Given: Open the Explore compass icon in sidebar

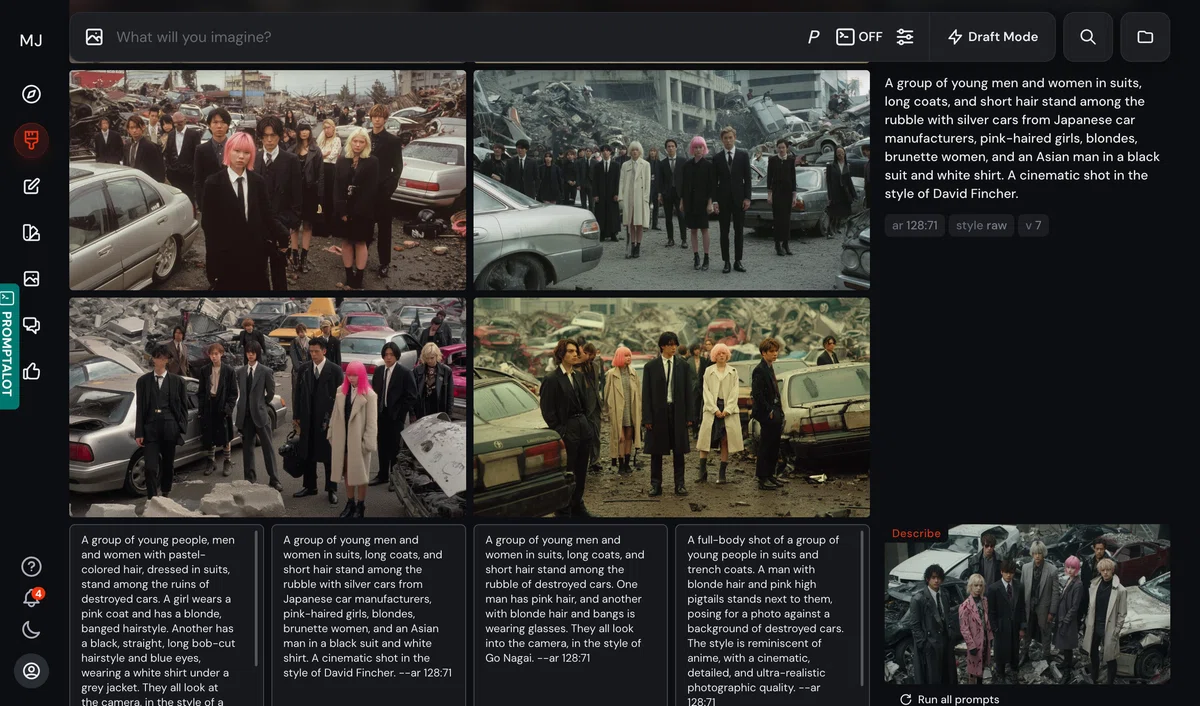Looking at the screenshot, I should [31, 94].
